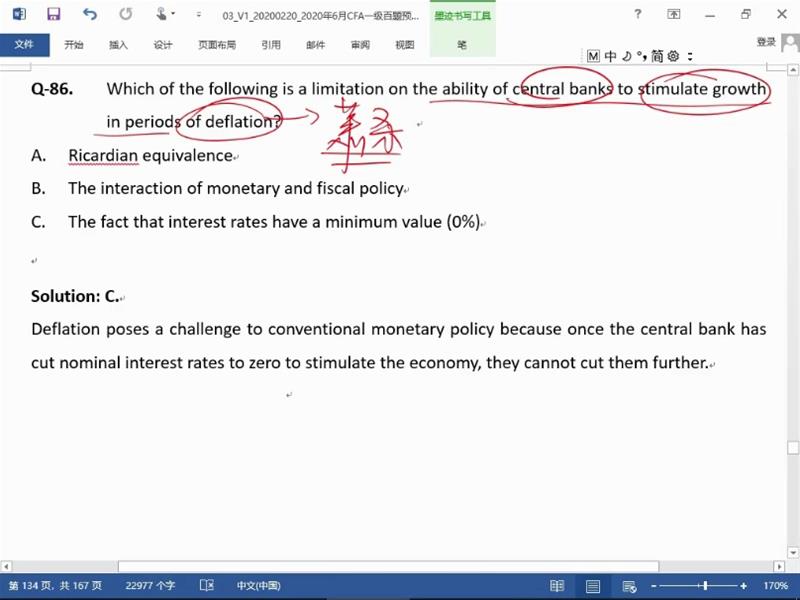Open Ribbon Display Options
The width and height of the screenshot is (800, 600).
click(x=673, y=14)
